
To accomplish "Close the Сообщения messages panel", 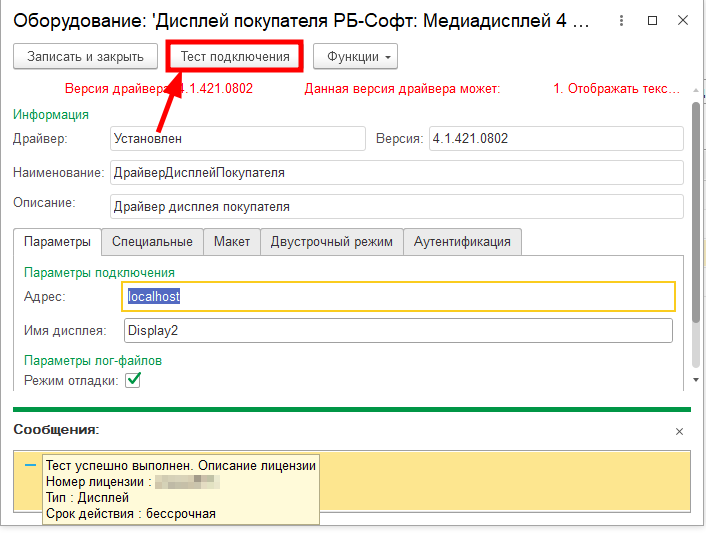I will 679,431.
